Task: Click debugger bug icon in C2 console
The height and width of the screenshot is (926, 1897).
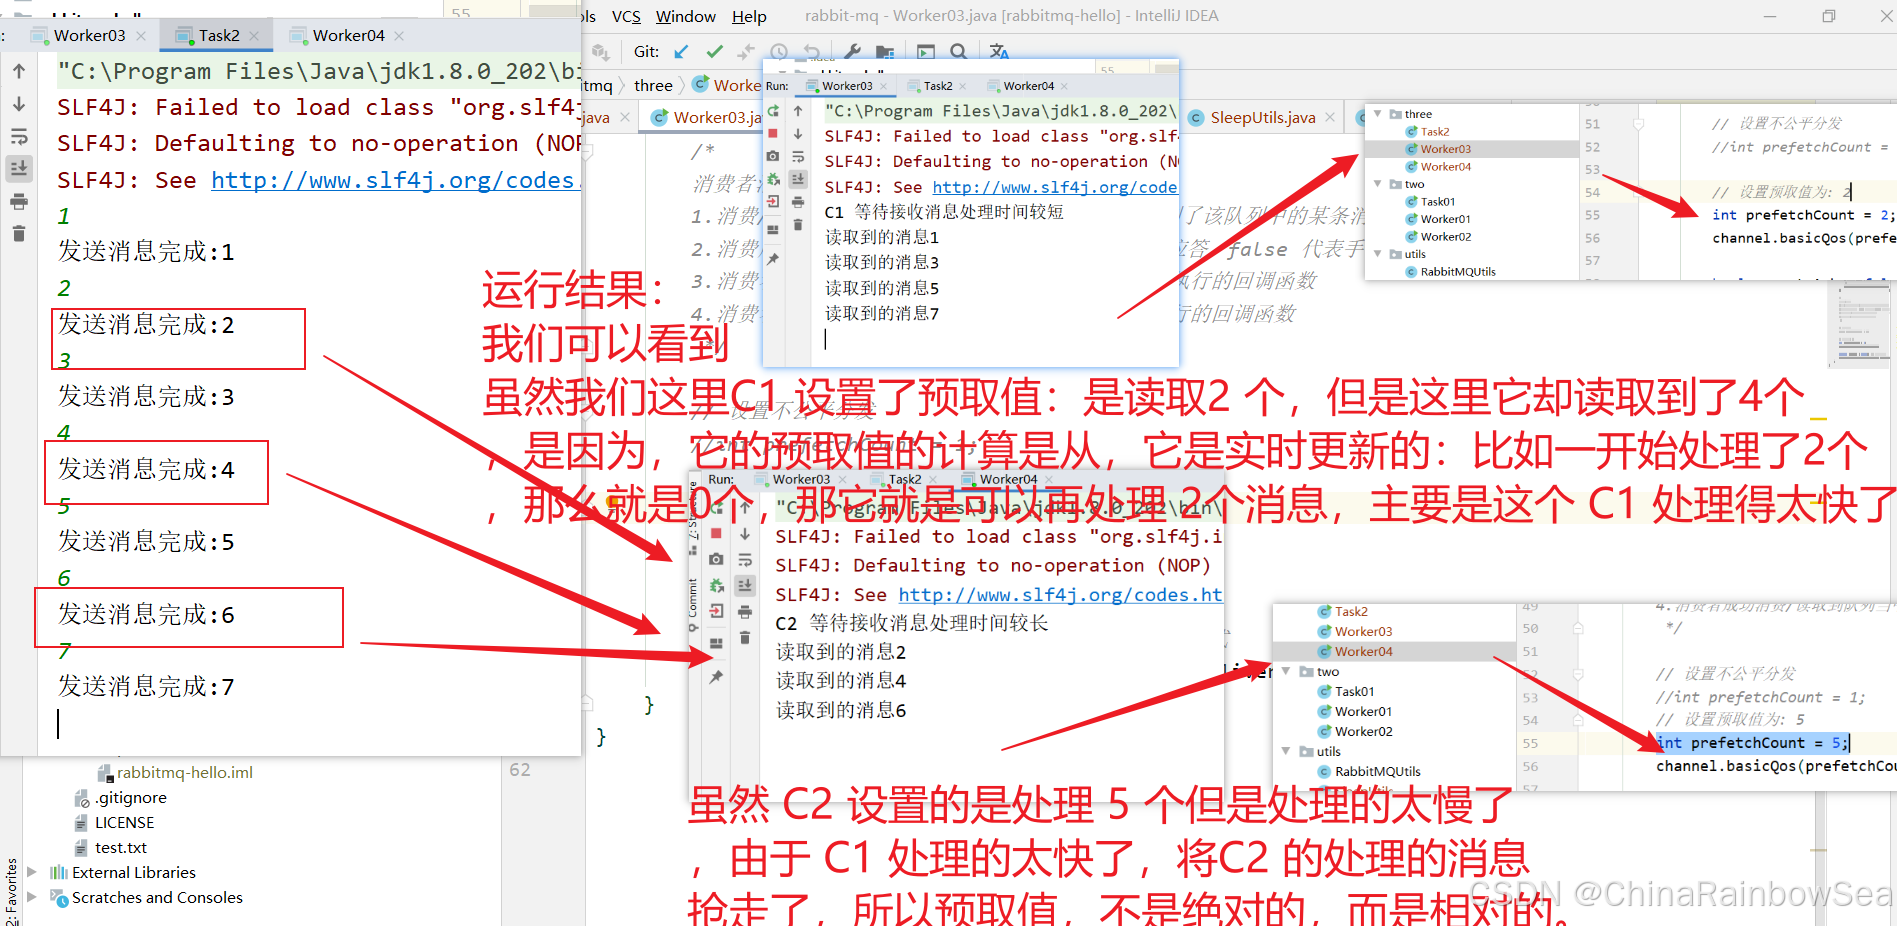Action: (x=716, y=585)
